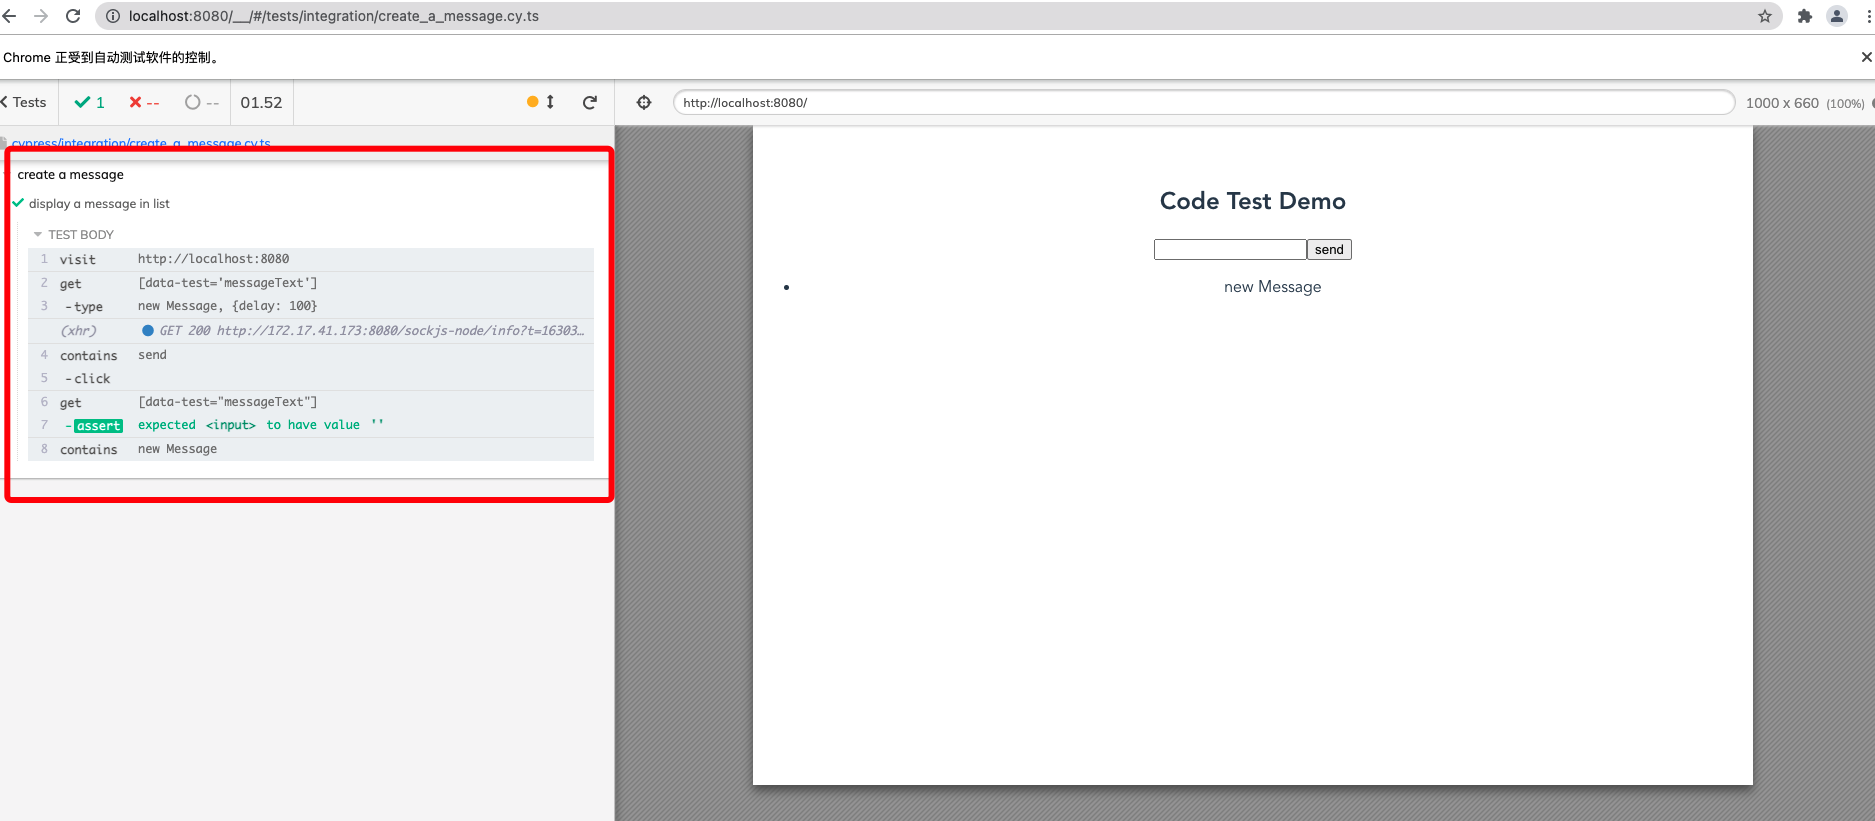Collapse the TEST BODY section
Viewport: 1875px width, 821px height.
[74, 234]
